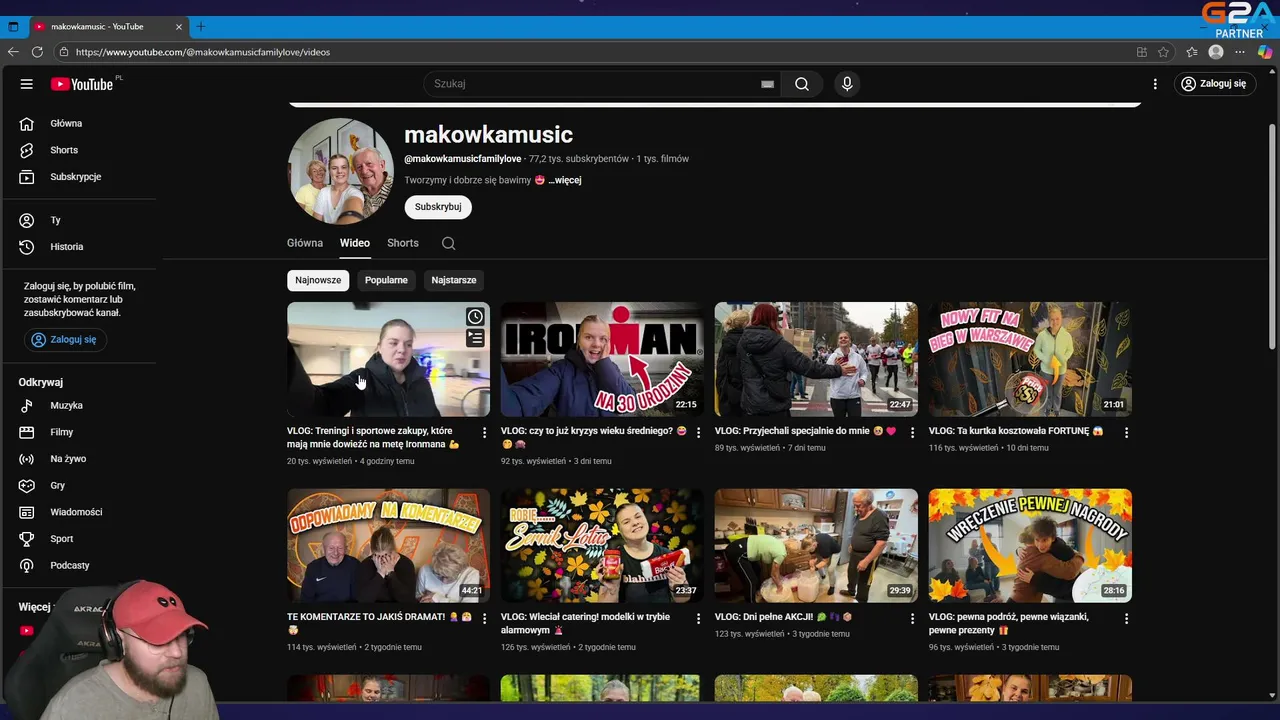
Task: Open the Odpowiadamy na komentarze thumbnail
Action: pos(388,545)
